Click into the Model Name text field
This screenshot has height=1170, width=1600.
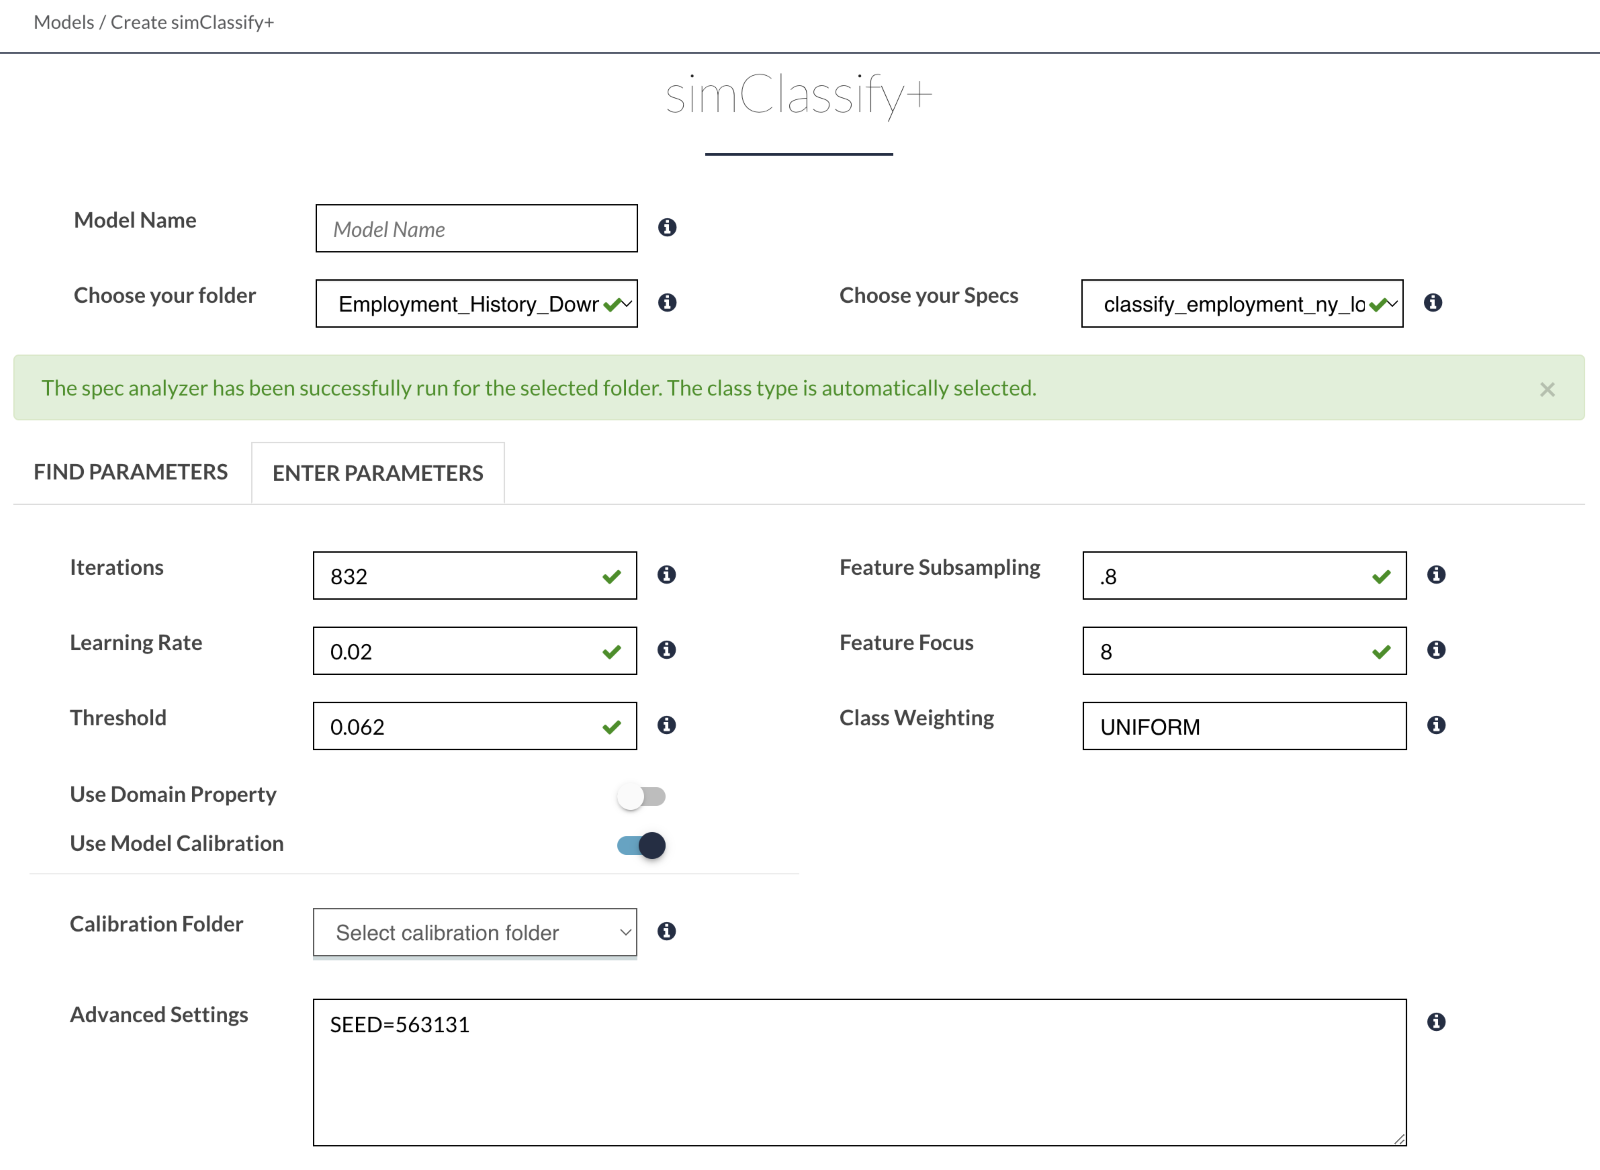(x=476, y=229)
